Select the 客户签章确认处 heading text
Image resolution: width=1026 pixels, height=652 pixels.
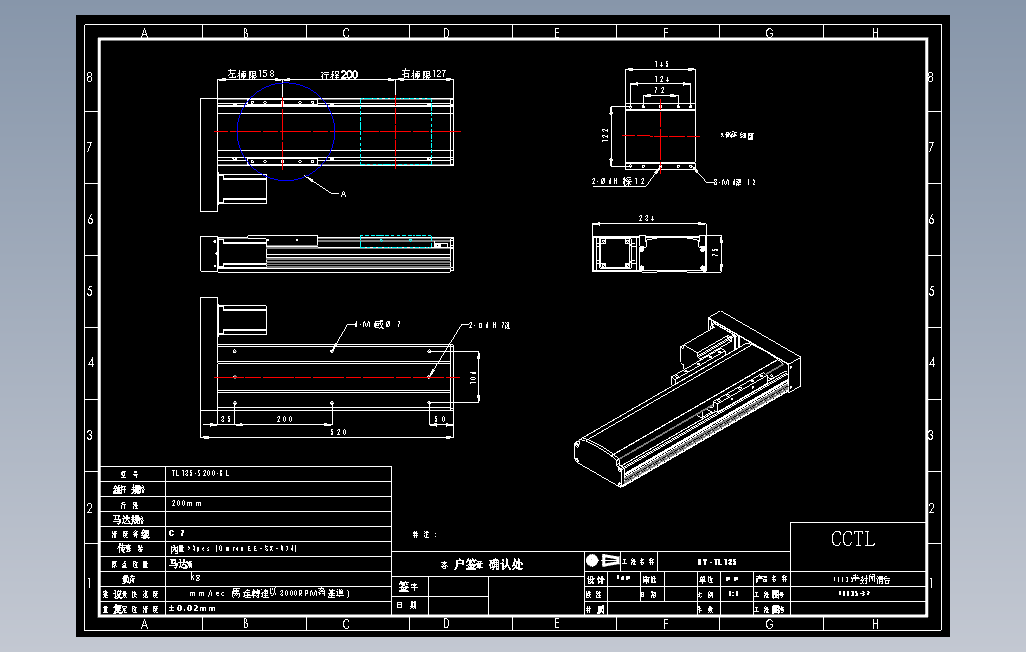coord(482,564)
